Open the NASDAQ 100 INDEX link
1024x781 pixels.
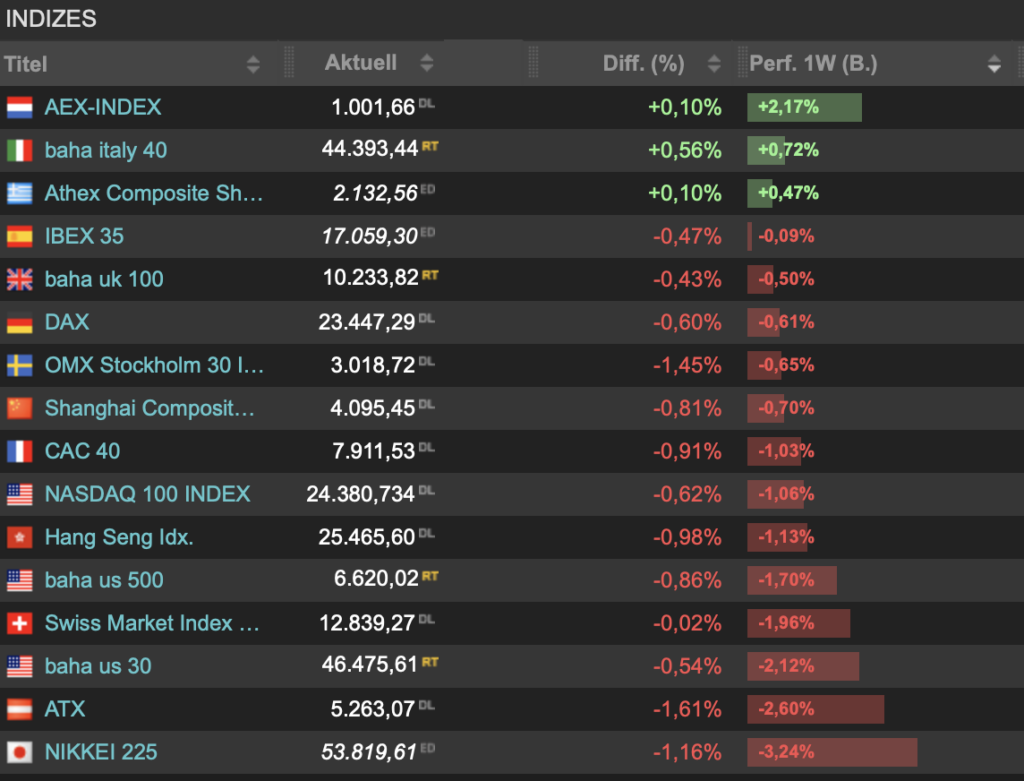[147, 494]
